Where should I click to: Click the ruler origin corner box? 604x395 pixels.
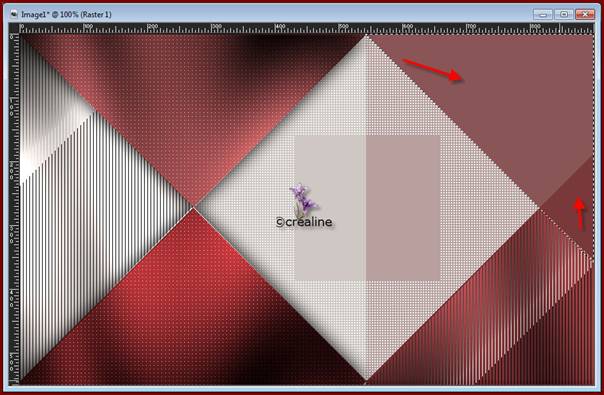coord(14,28)
